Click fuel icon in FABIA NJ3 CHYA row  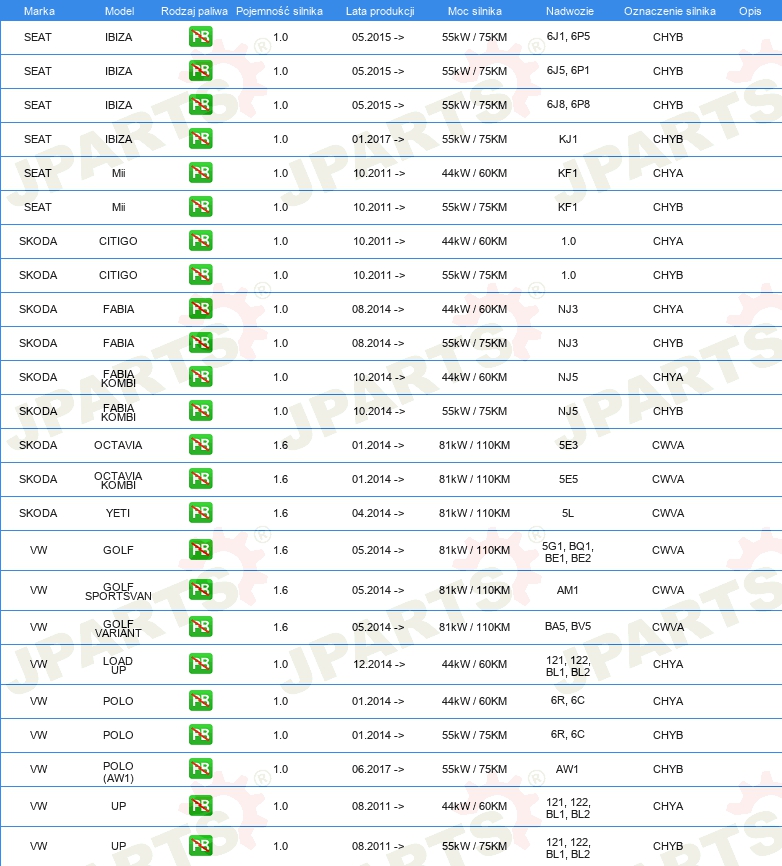(x=200, y=309)
